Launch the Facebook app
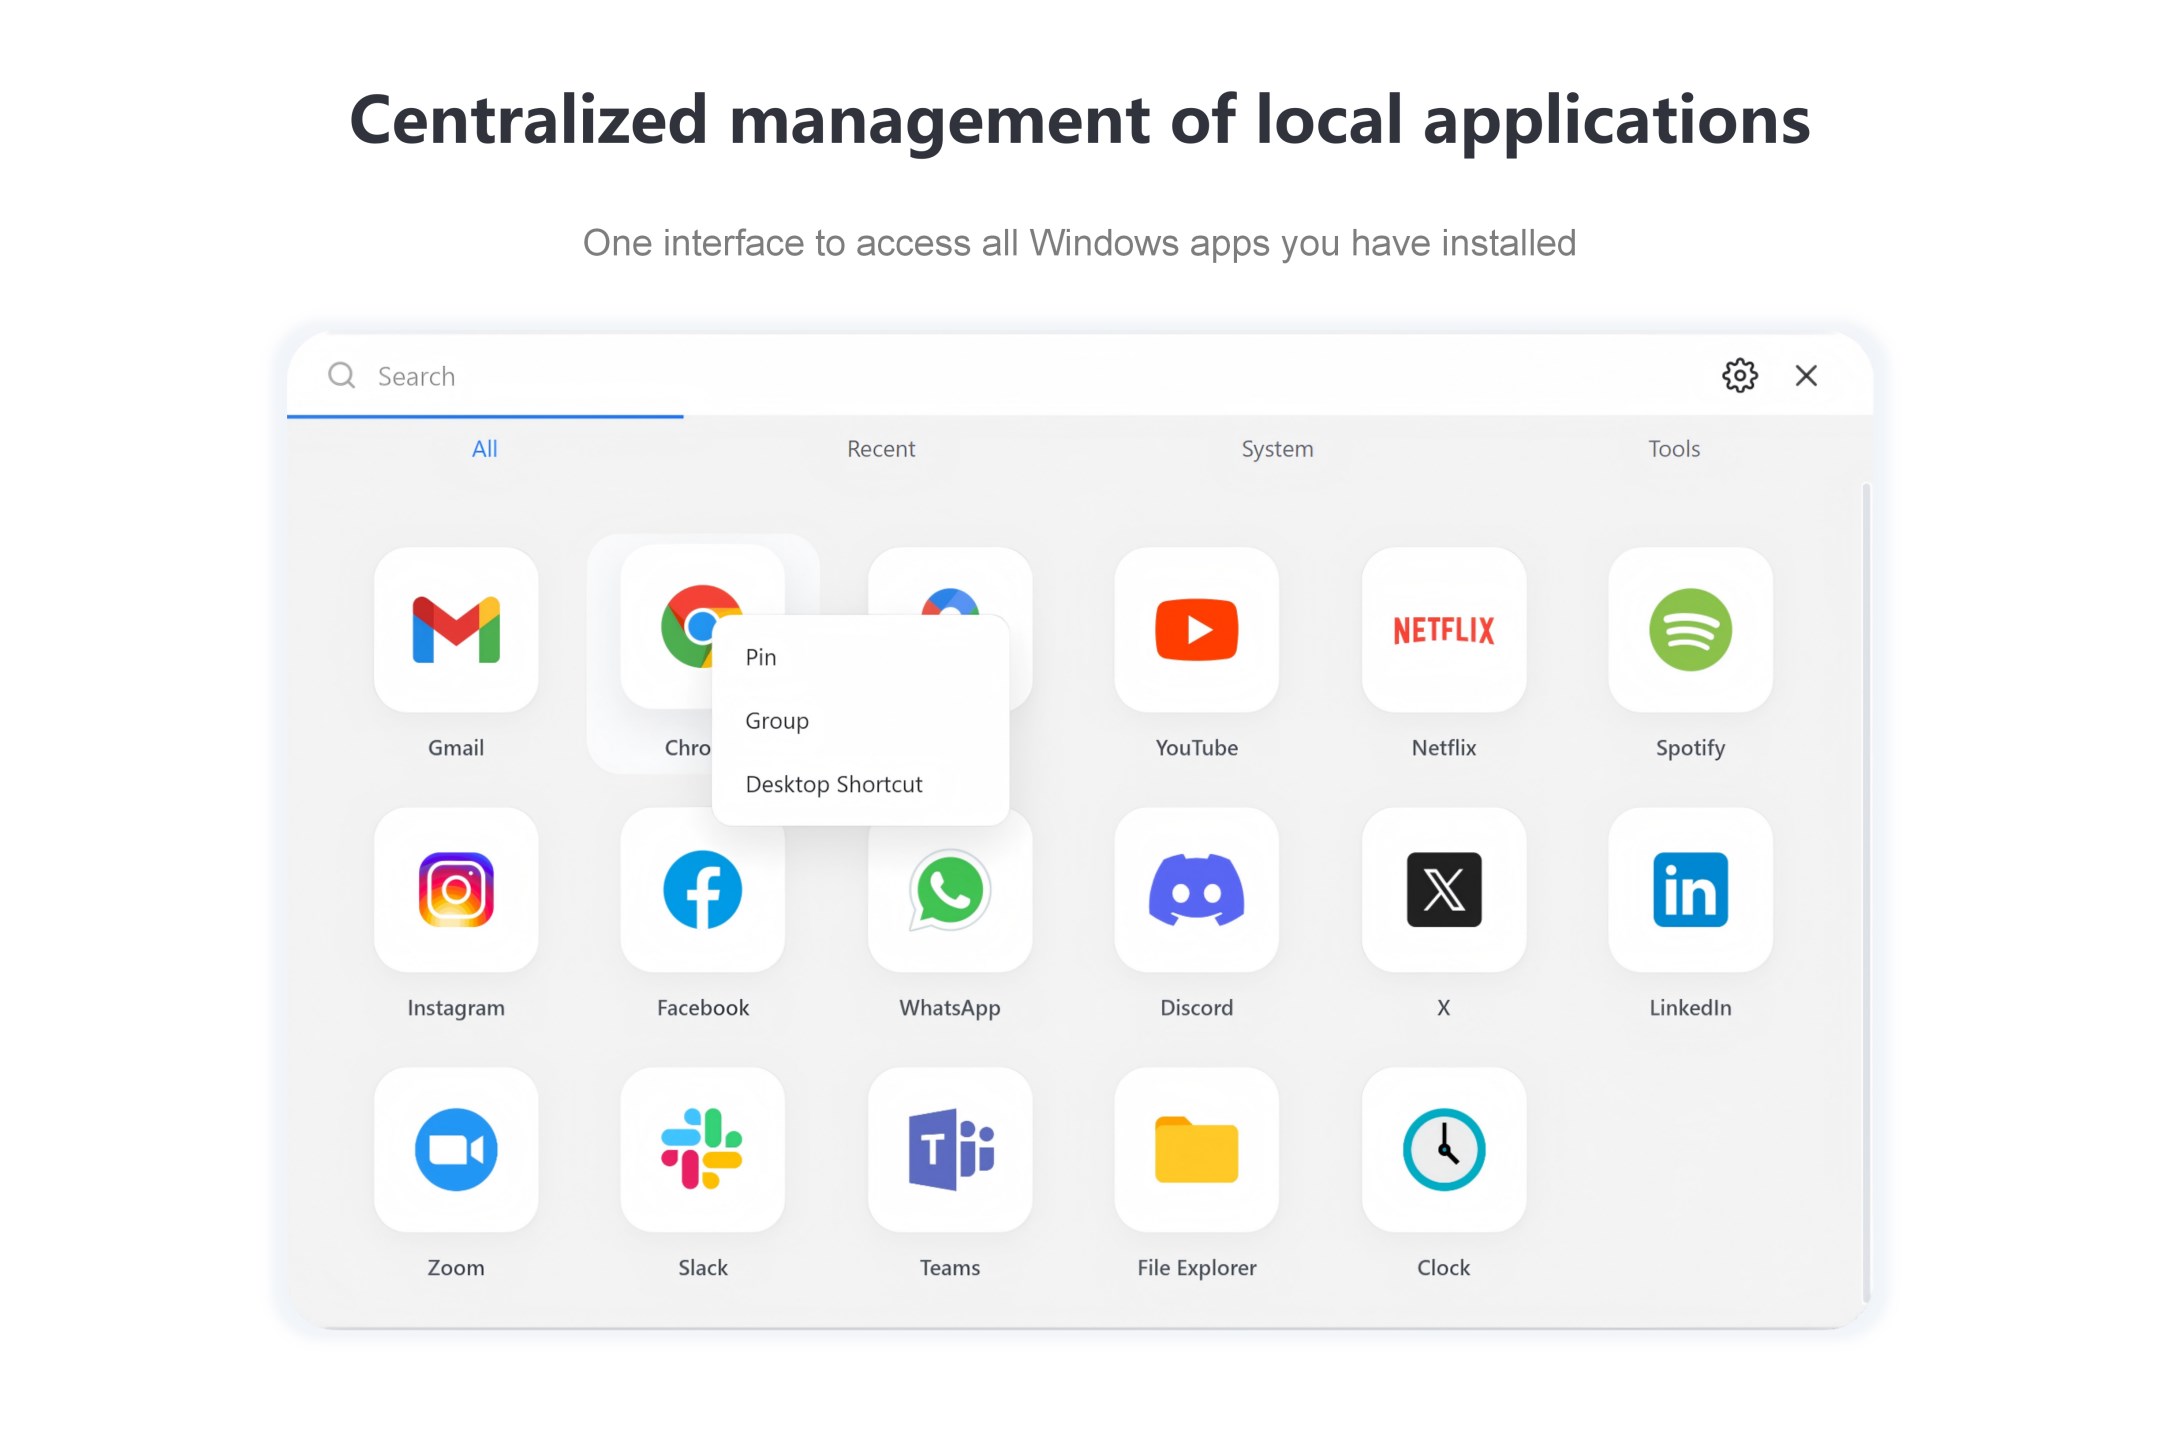This screenshot has width=2160, height=1440. (x=702, y=889)
